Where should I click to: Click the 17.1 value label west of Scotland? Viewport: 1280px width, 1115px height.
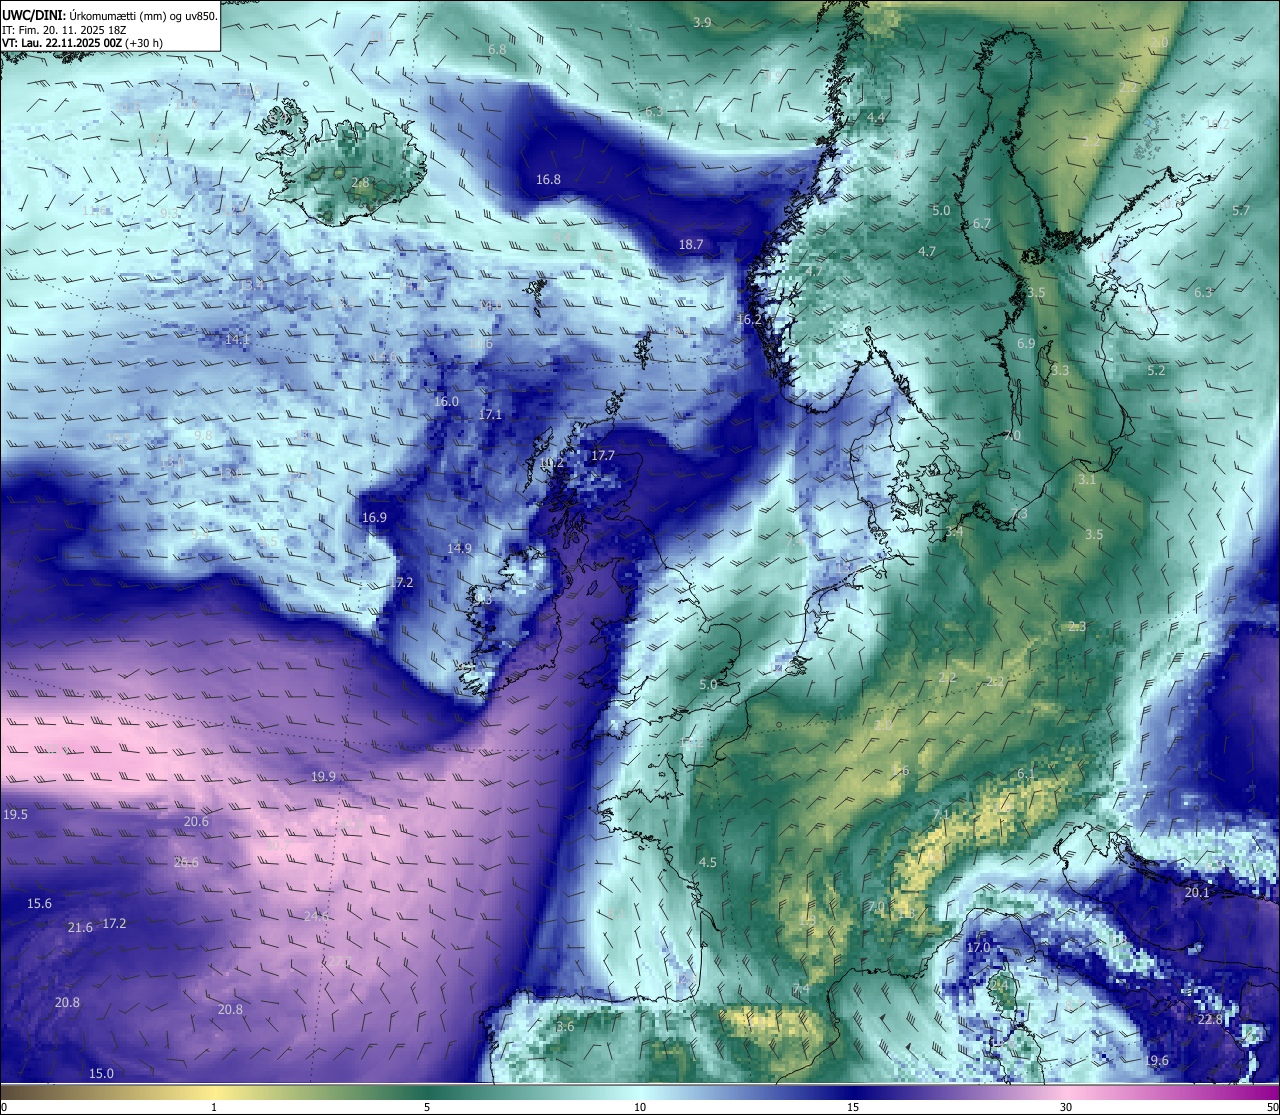(x=490, y=415)
